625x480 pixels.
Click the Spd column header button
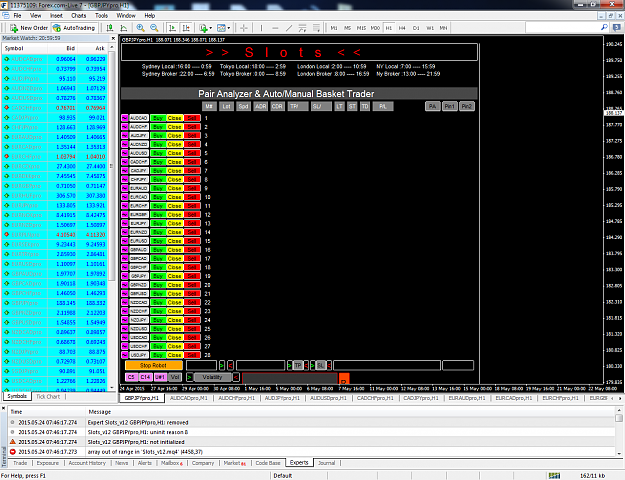(243, 106)
